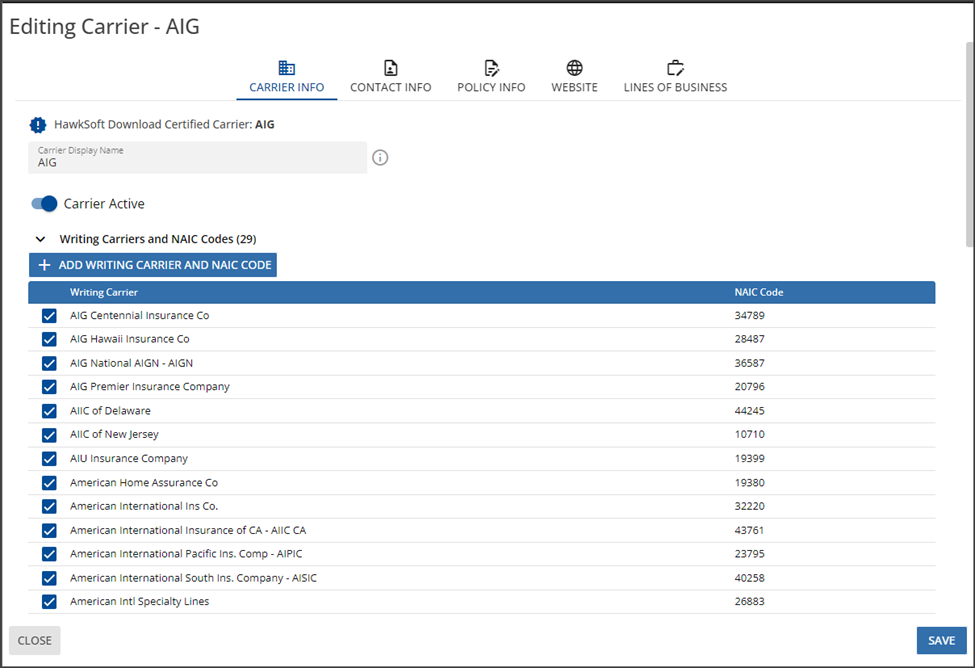Click NAIC code 26883
This screenshot has height=668, width=975.
[x=749, y=601]
